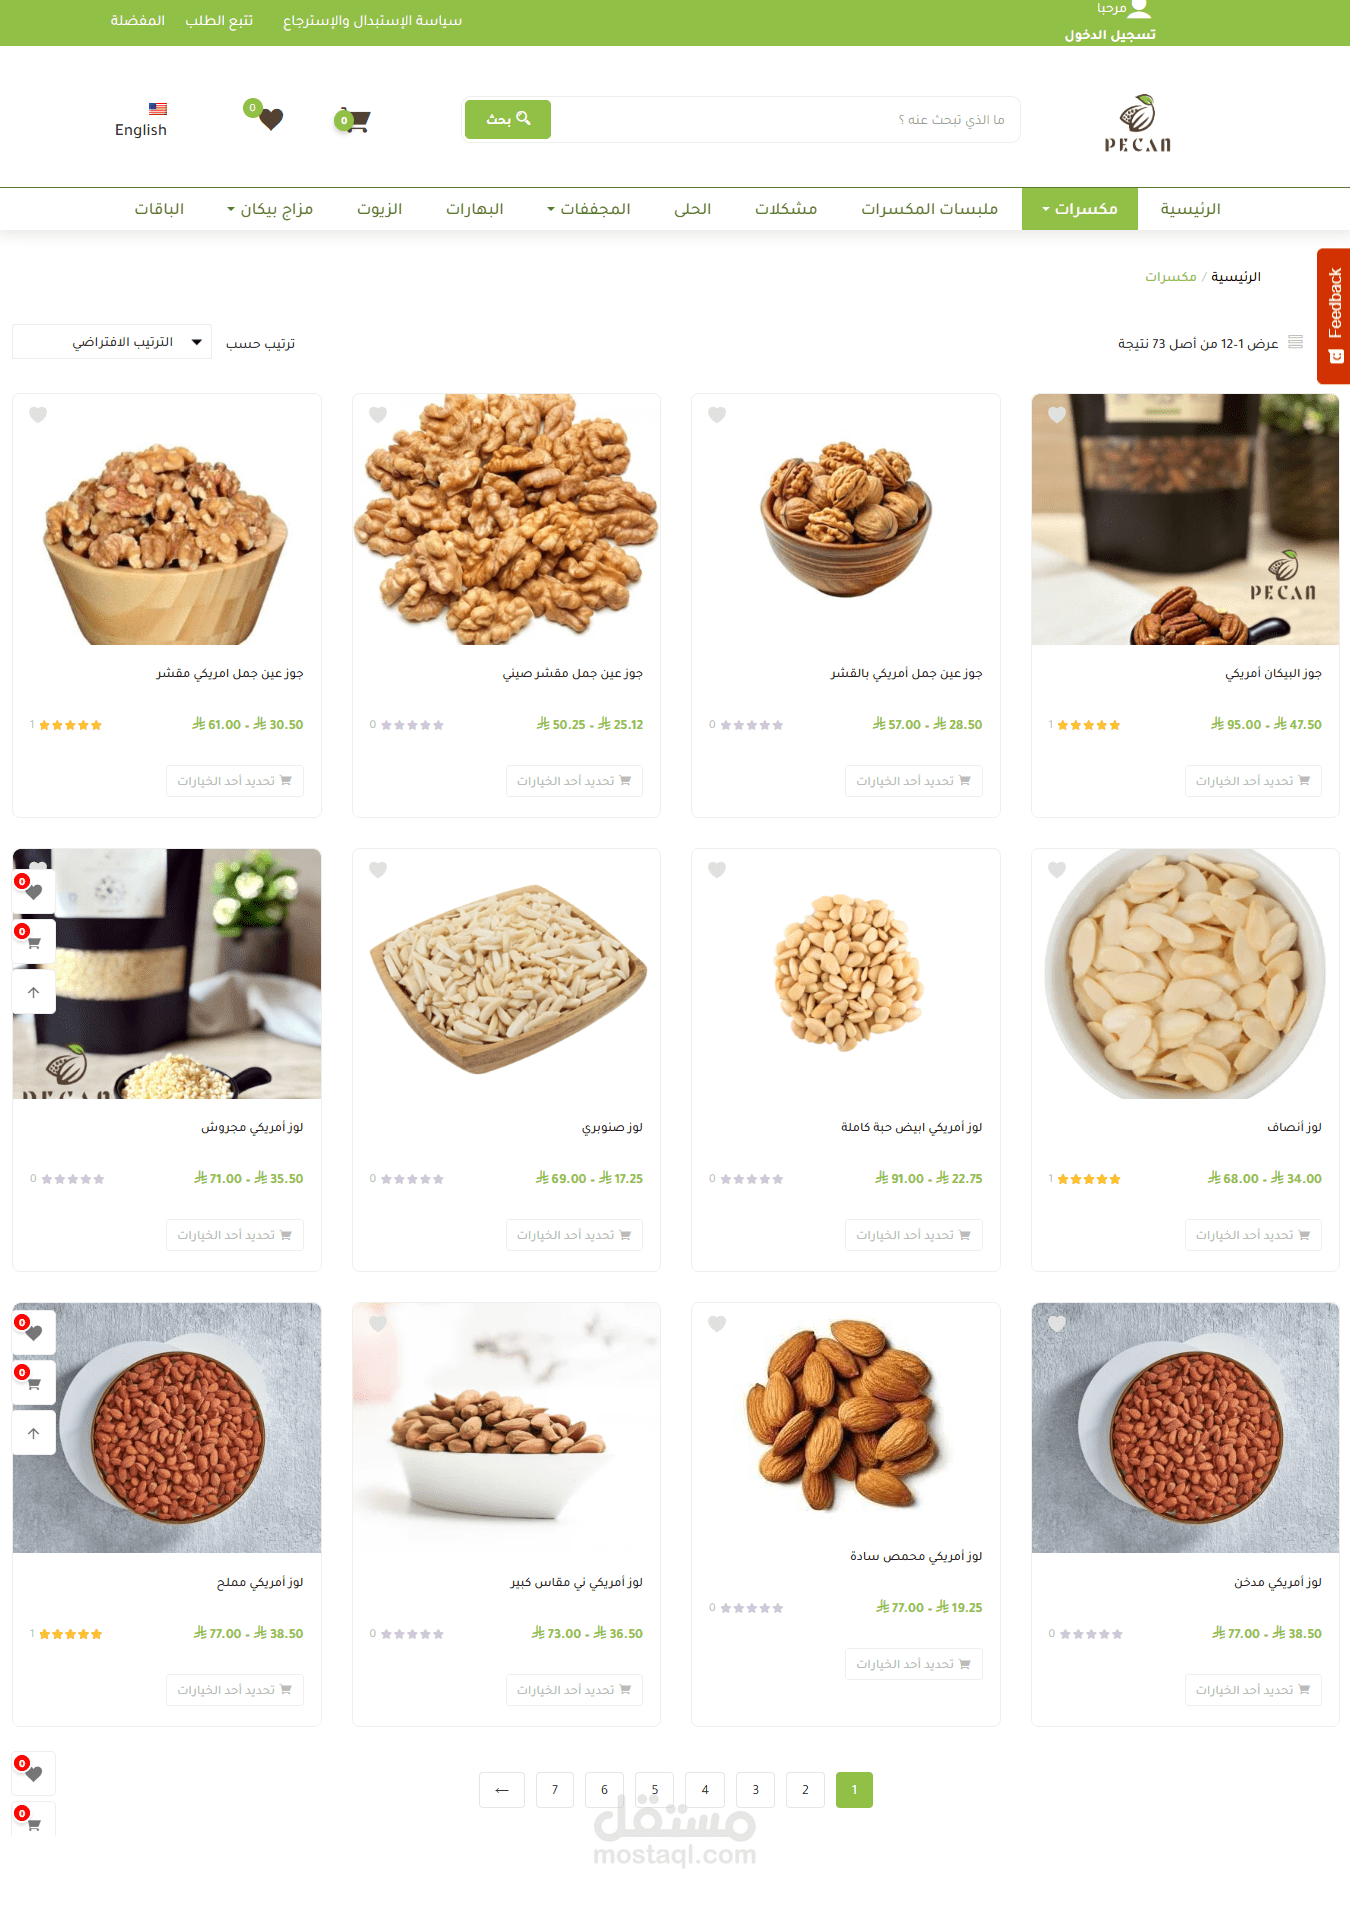Click the PECAN logo
The width and height of the screenshot is (1350, 1907).
[1137, 123]
